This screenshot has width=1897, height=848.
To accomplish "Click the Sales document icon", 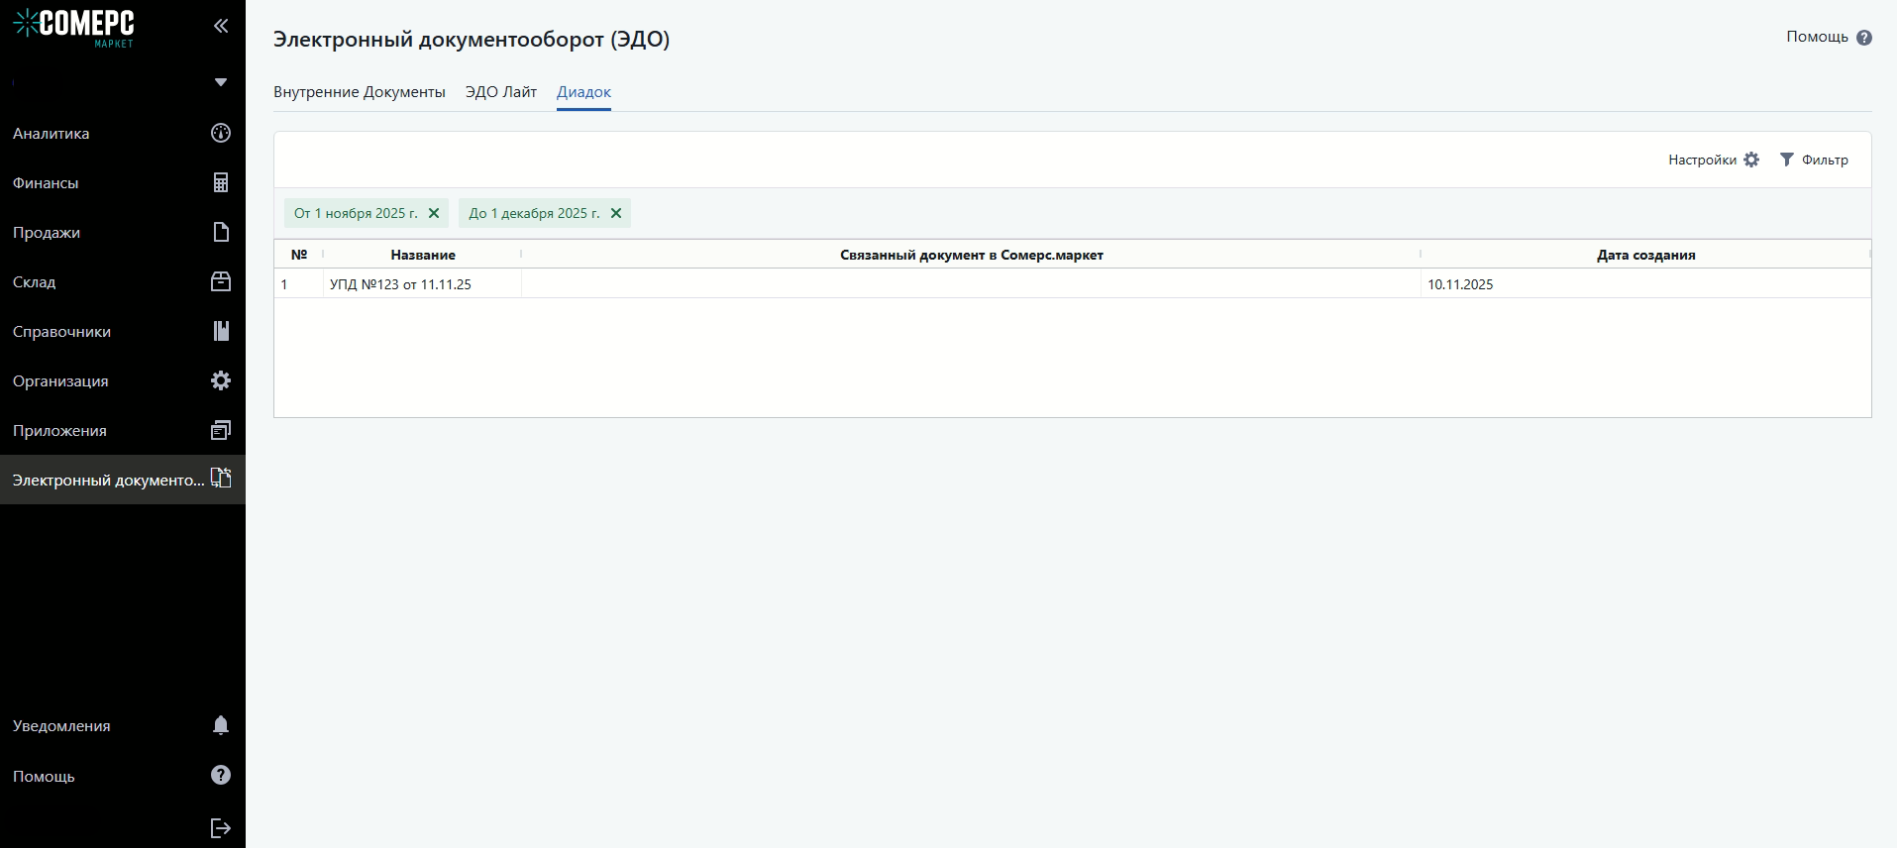I will pos(221,232).
